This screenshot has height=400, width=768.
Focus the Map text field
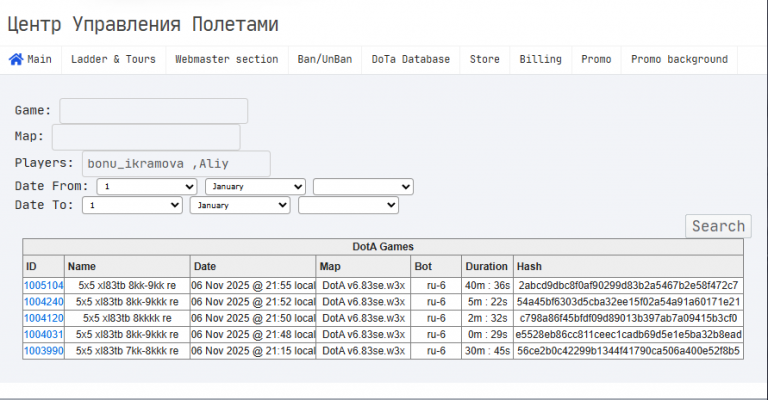coord(146,137)
